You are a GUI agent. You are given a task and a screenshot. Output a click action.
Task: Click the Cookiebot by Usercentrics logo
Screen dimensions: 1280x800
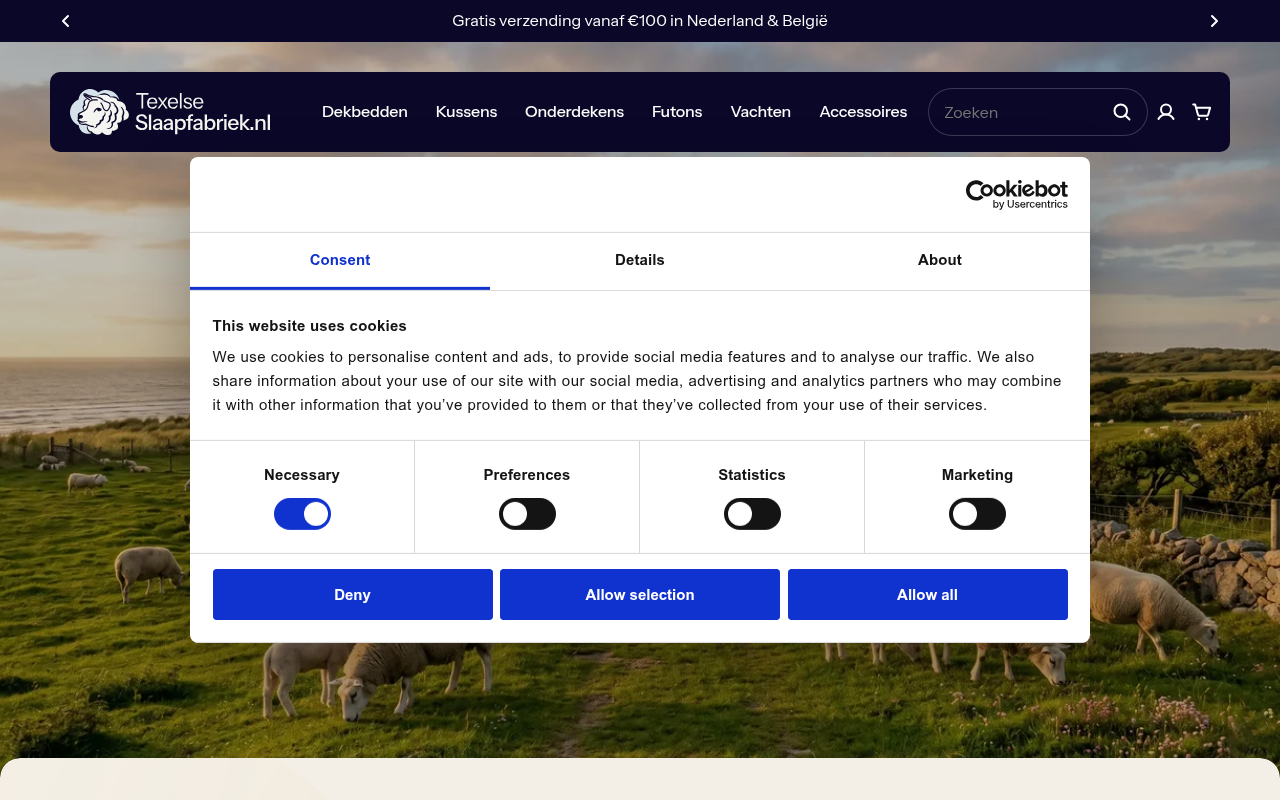point(1016,194)
